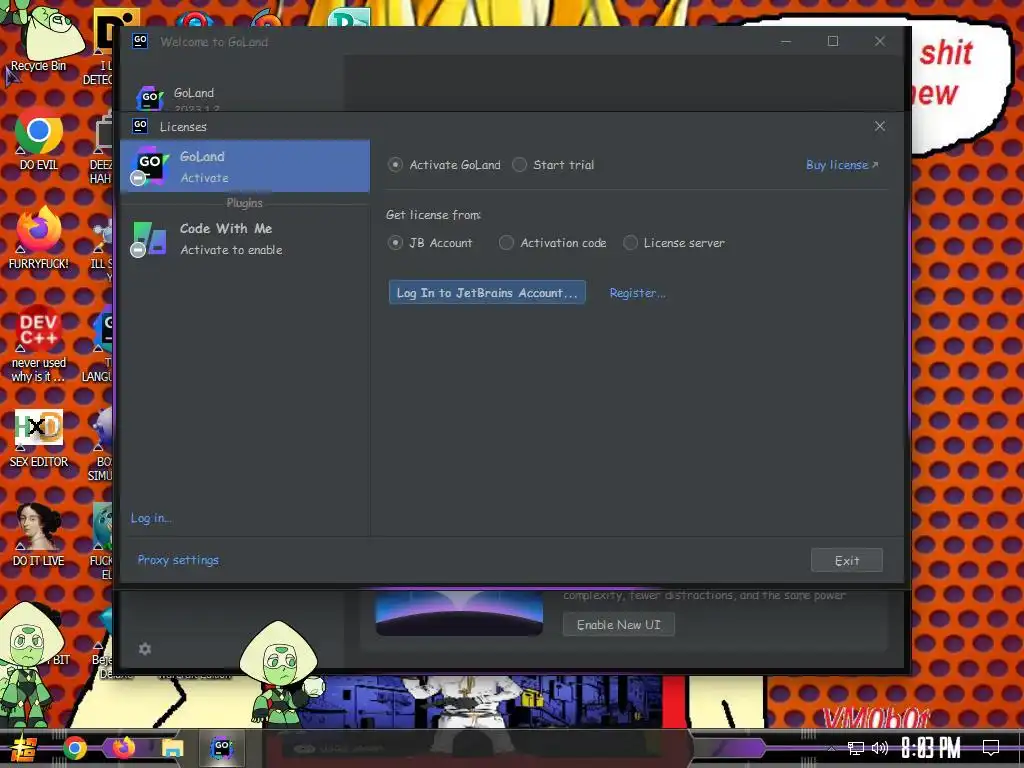Click the Exit button
Viewport: 1024px width, 768px height.
coord(846,560)
